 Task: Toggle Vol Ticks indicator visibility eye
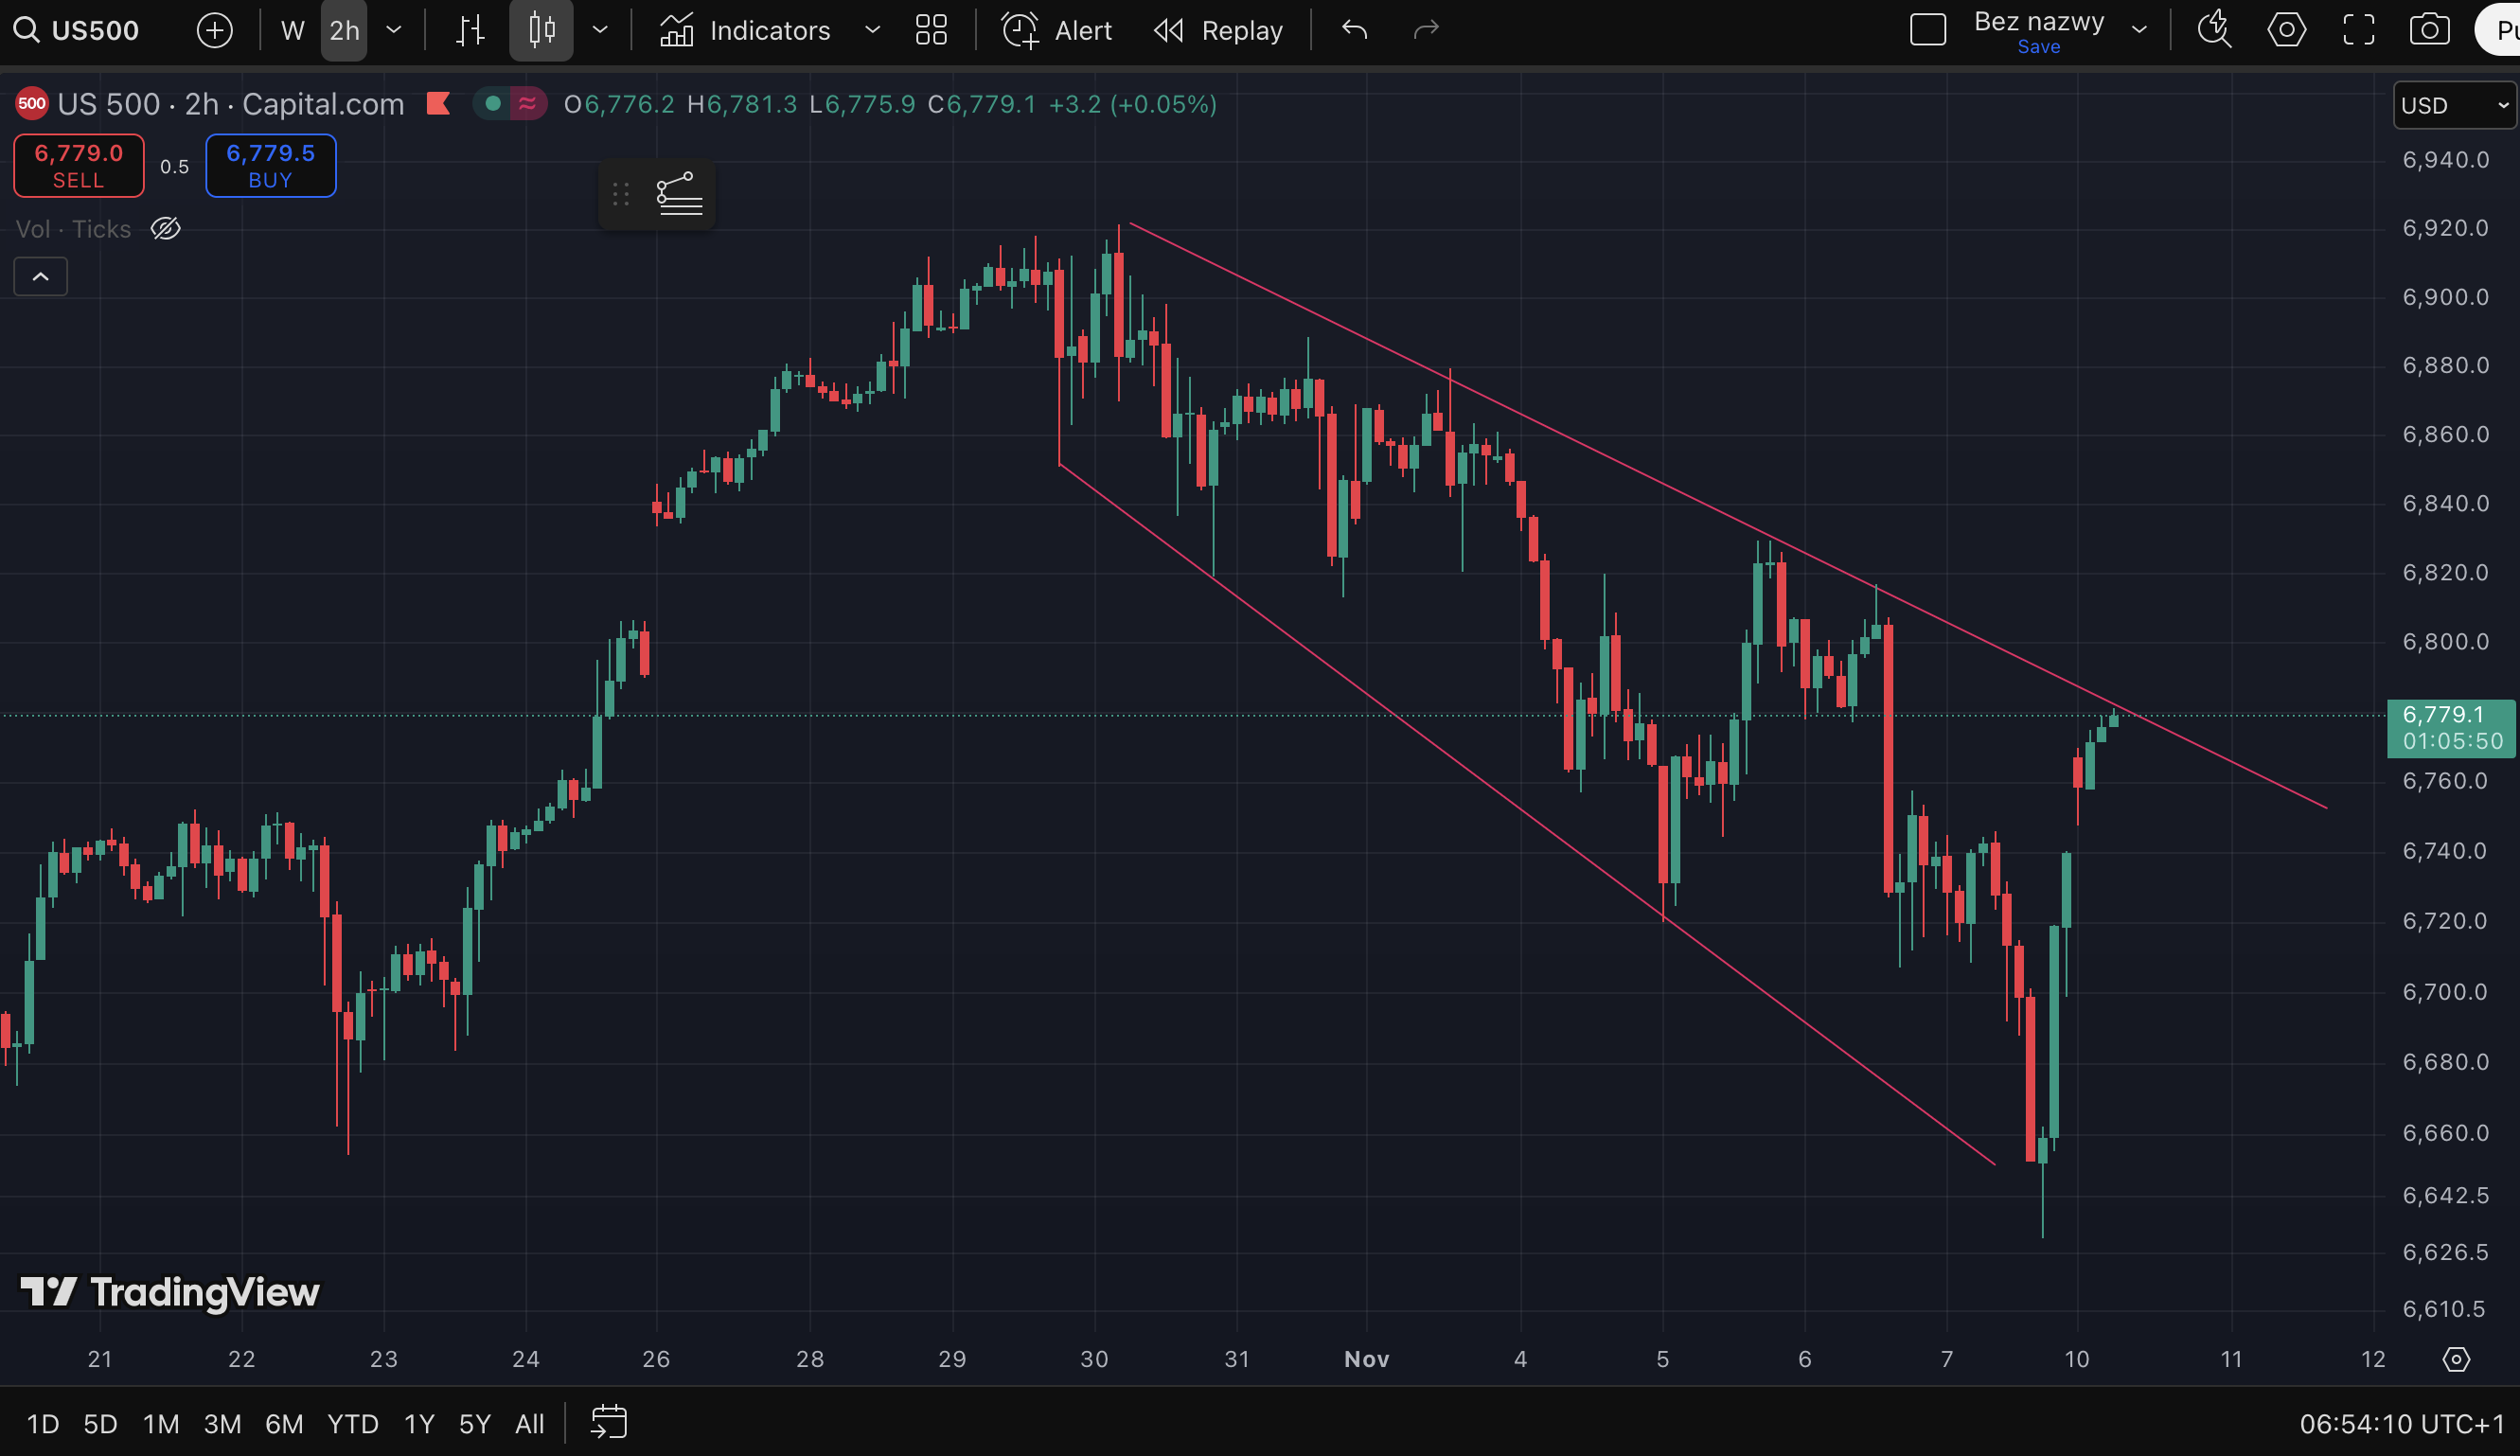(165, 229)
